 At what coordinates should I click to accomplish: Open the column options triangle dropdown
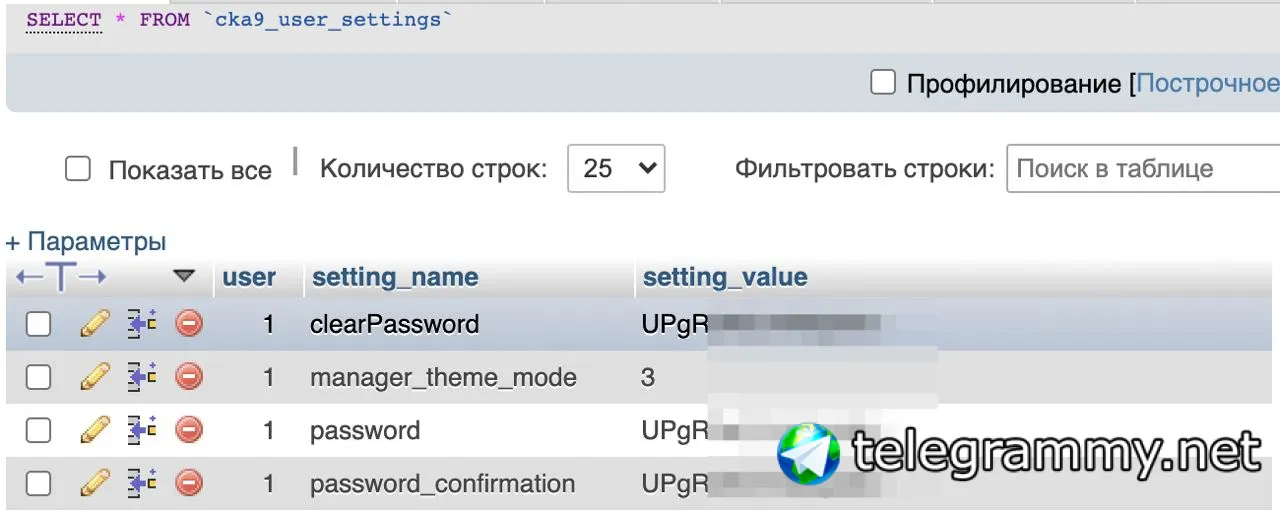(x=184, y=276)
